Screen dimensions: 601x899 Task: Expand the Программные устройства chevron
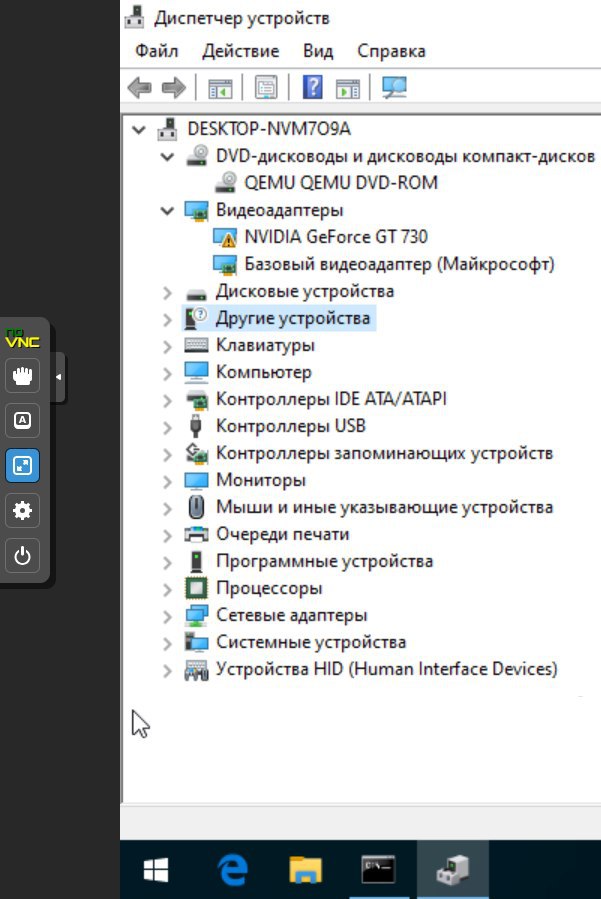[x=167, y=563]
